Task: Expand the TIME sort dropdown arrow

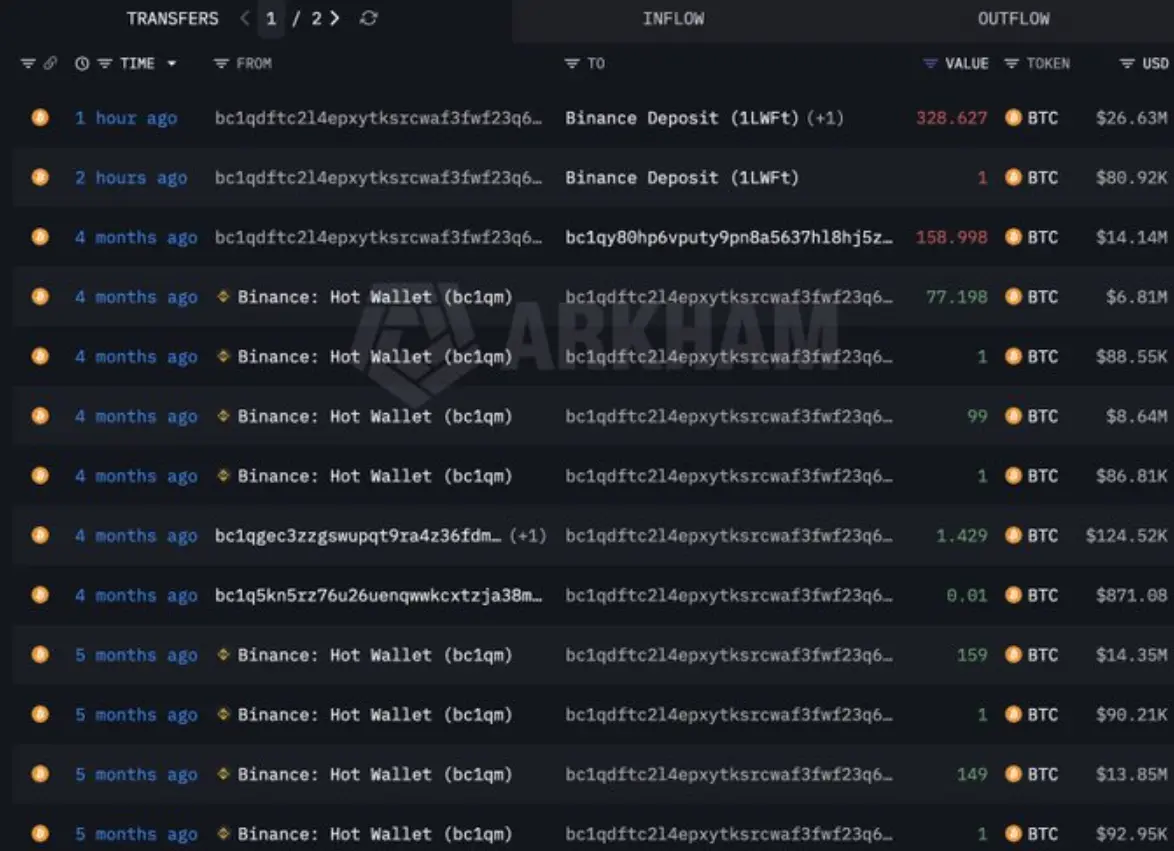Action: (171, 64)
